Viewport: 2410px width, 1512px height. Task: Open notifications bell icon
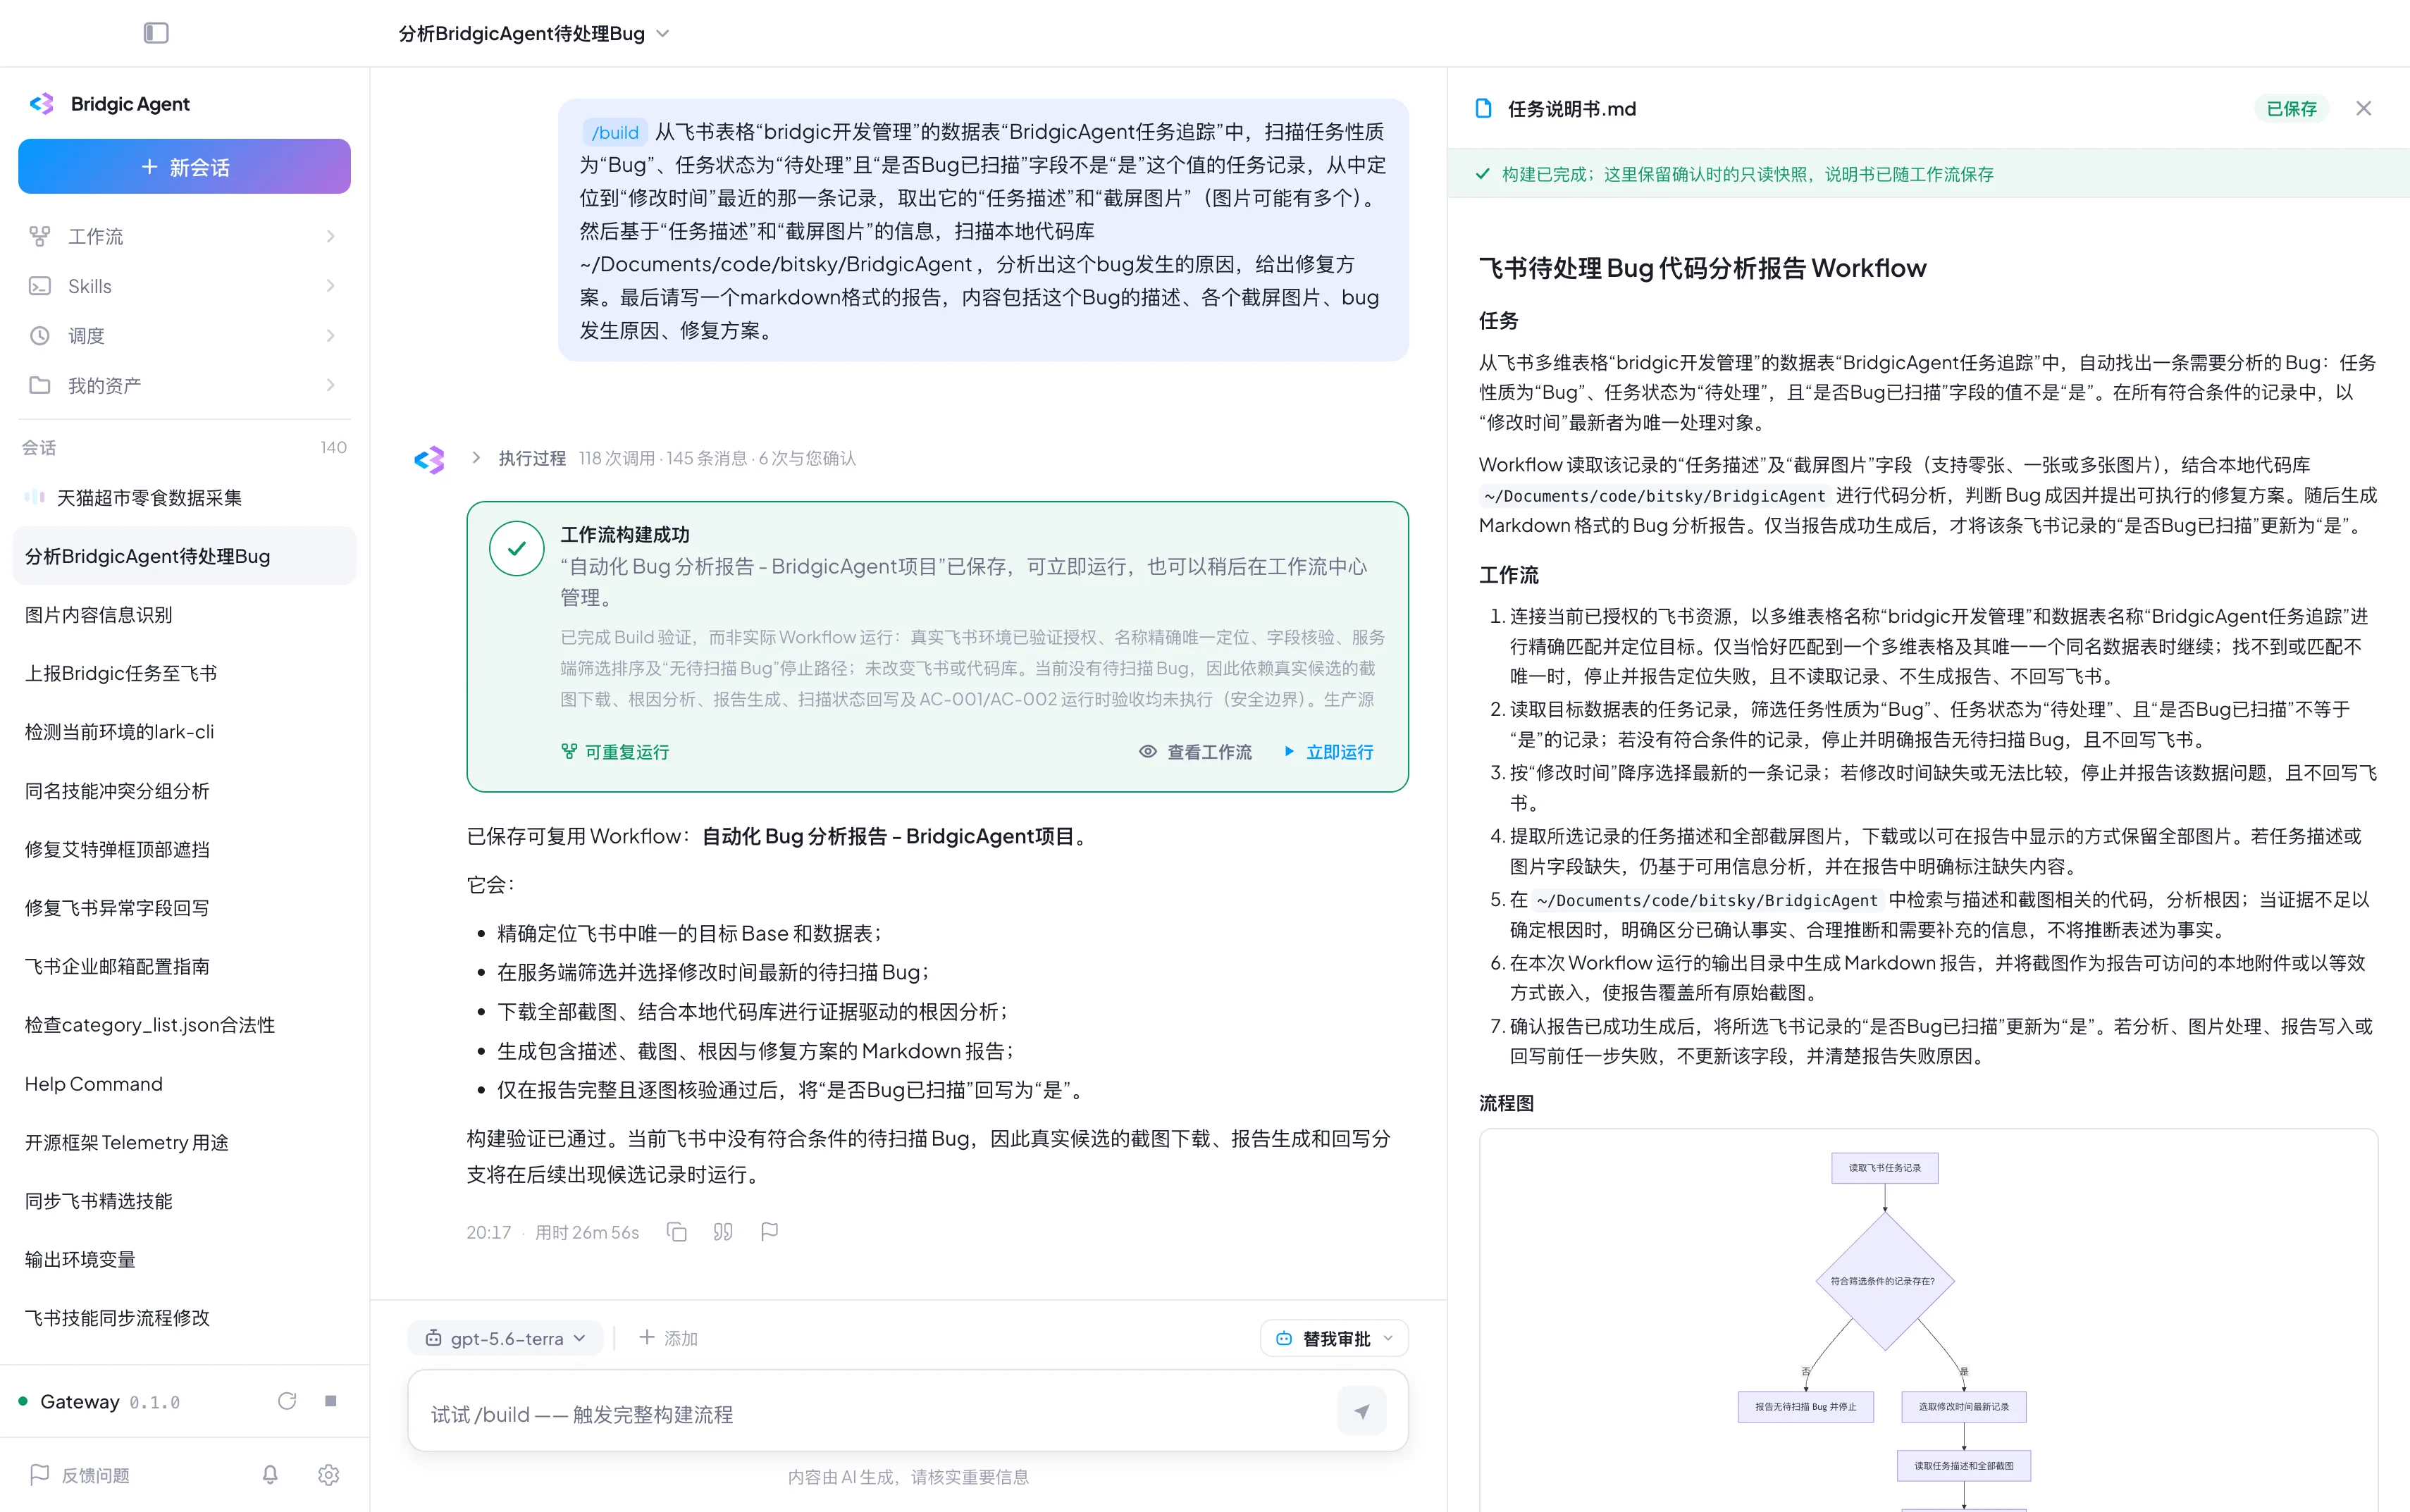(270, 1475)
